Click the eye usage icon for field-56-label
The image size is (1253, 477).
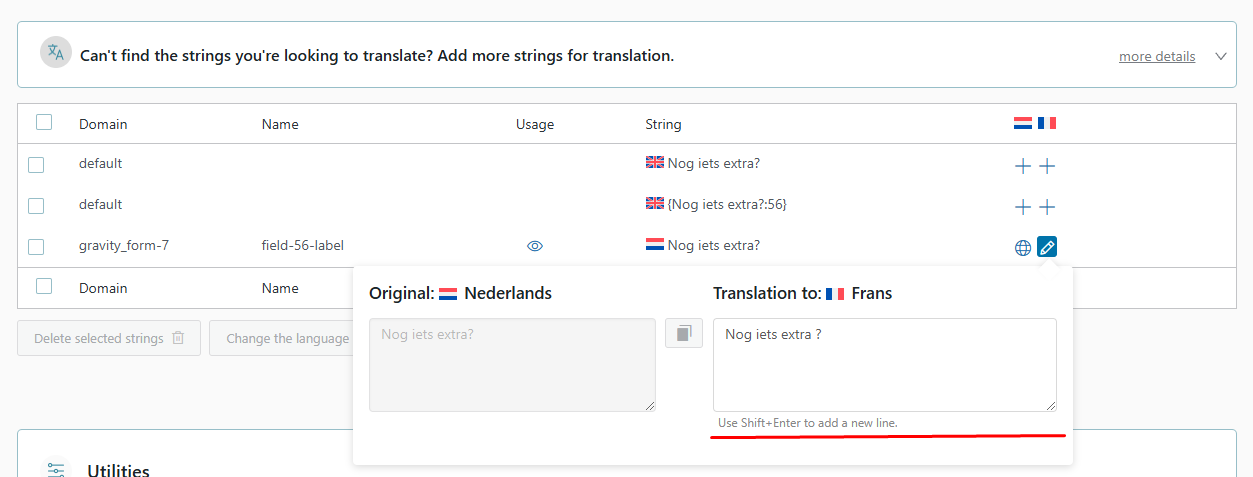pos(535,246)
